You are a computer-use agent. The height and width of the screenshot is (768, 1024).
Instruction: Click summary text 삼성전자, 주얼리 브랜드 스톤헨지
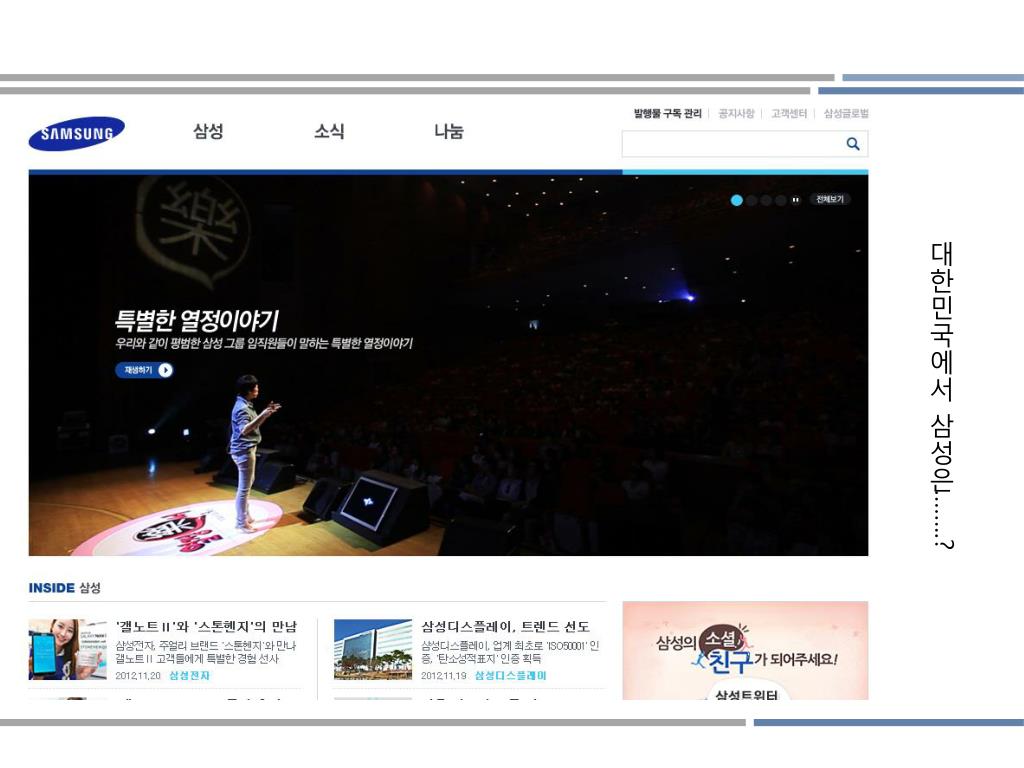[206, 652]
